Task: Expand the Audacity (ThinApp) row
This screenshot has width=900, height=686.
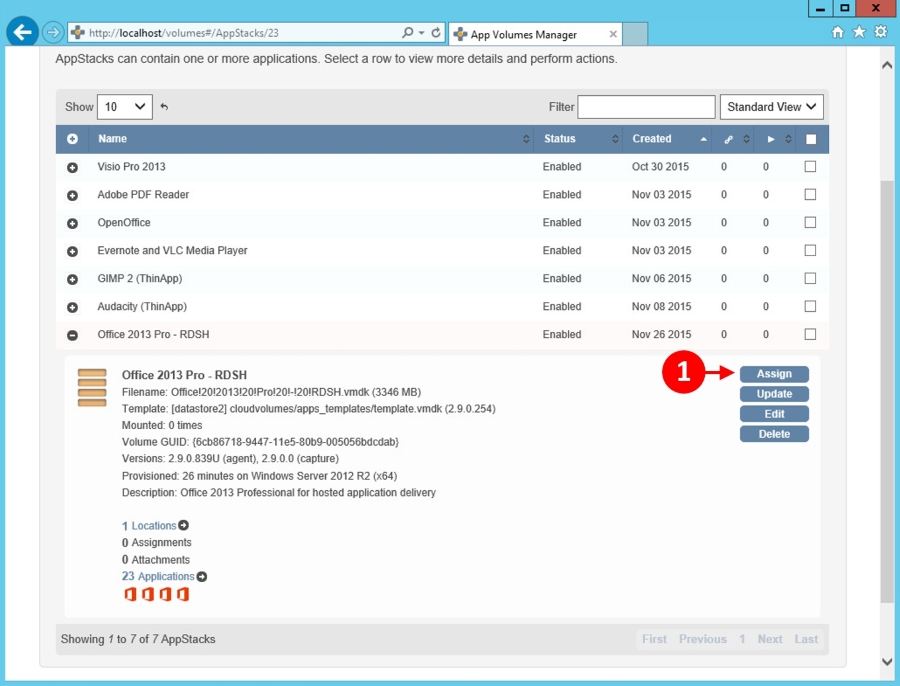Action: [72, 307]
